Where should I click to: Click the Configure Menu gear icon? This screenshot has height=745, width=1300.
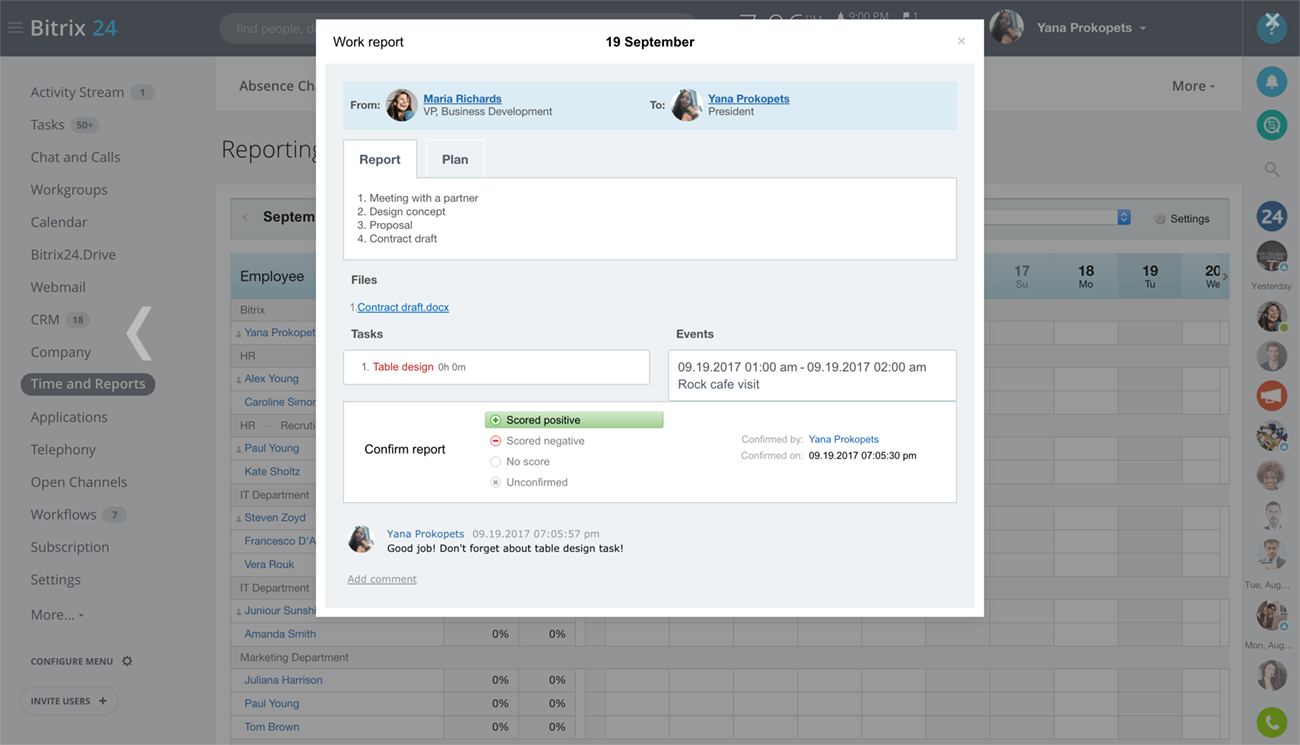[126, 661]
